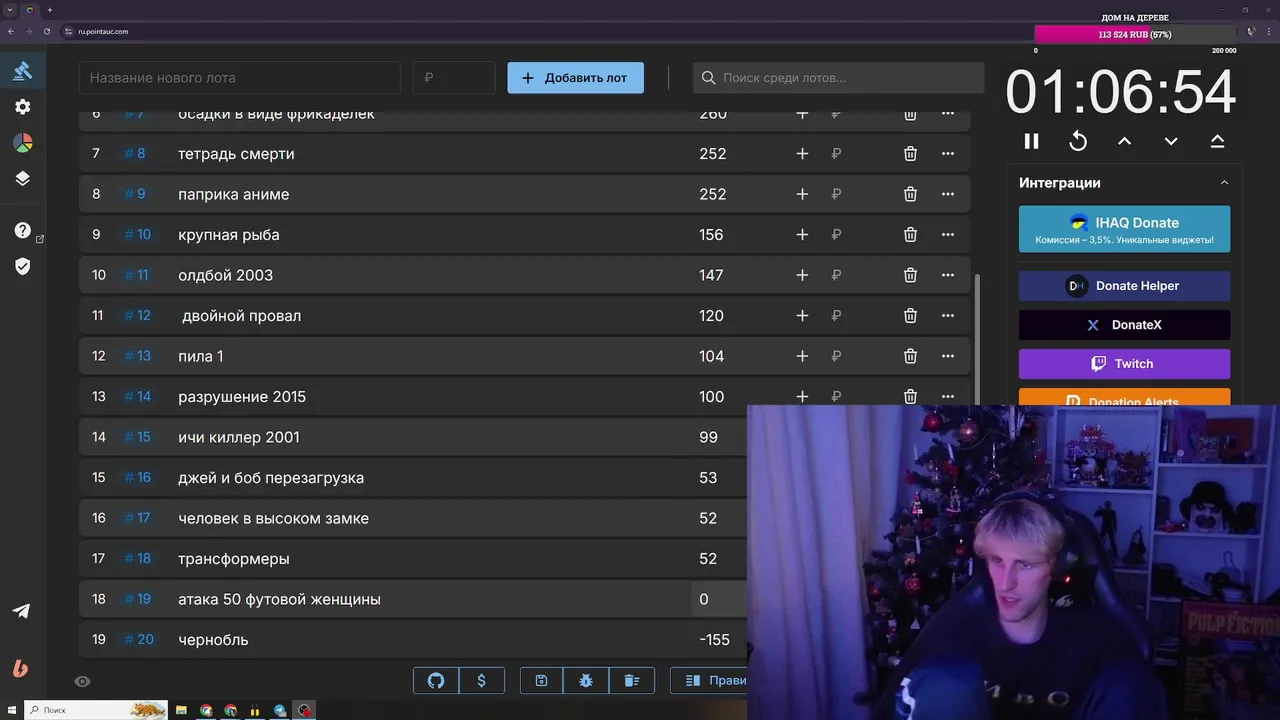Open more options for 'двойной провал'
This screenshot has width=1280, height=720.
coord(948,316)
